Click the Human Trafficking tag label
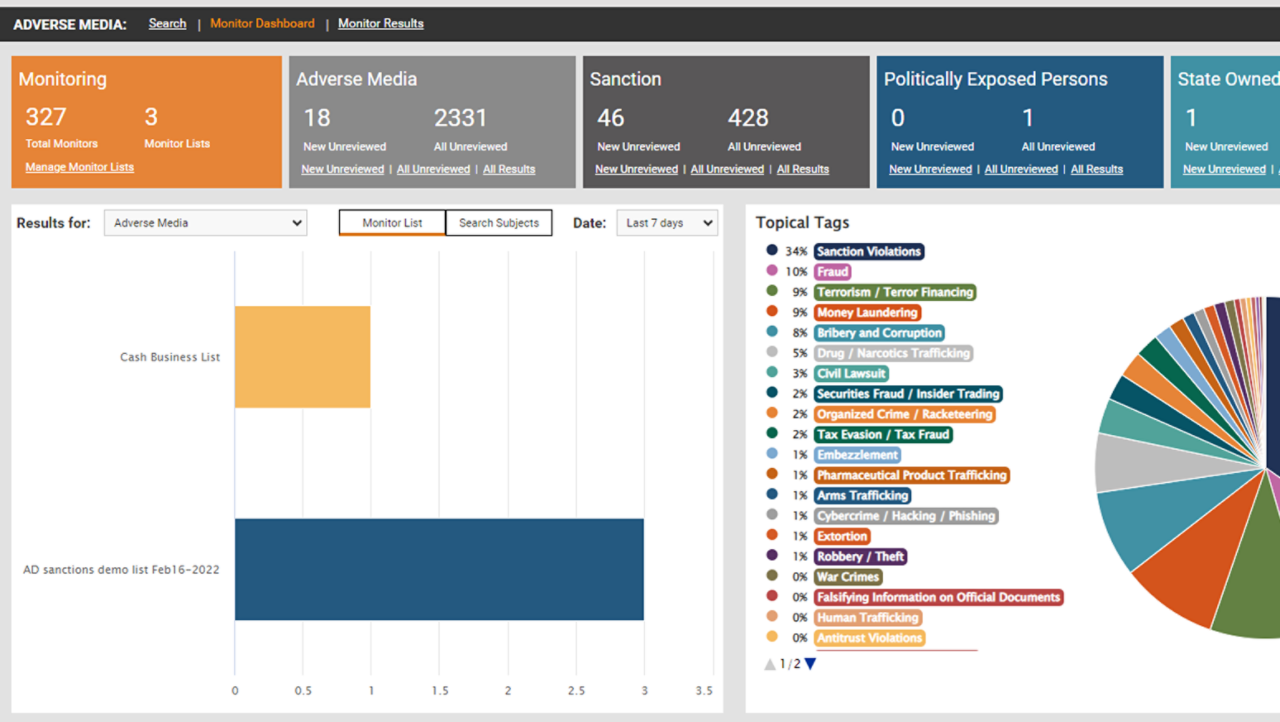 [867, 618]
